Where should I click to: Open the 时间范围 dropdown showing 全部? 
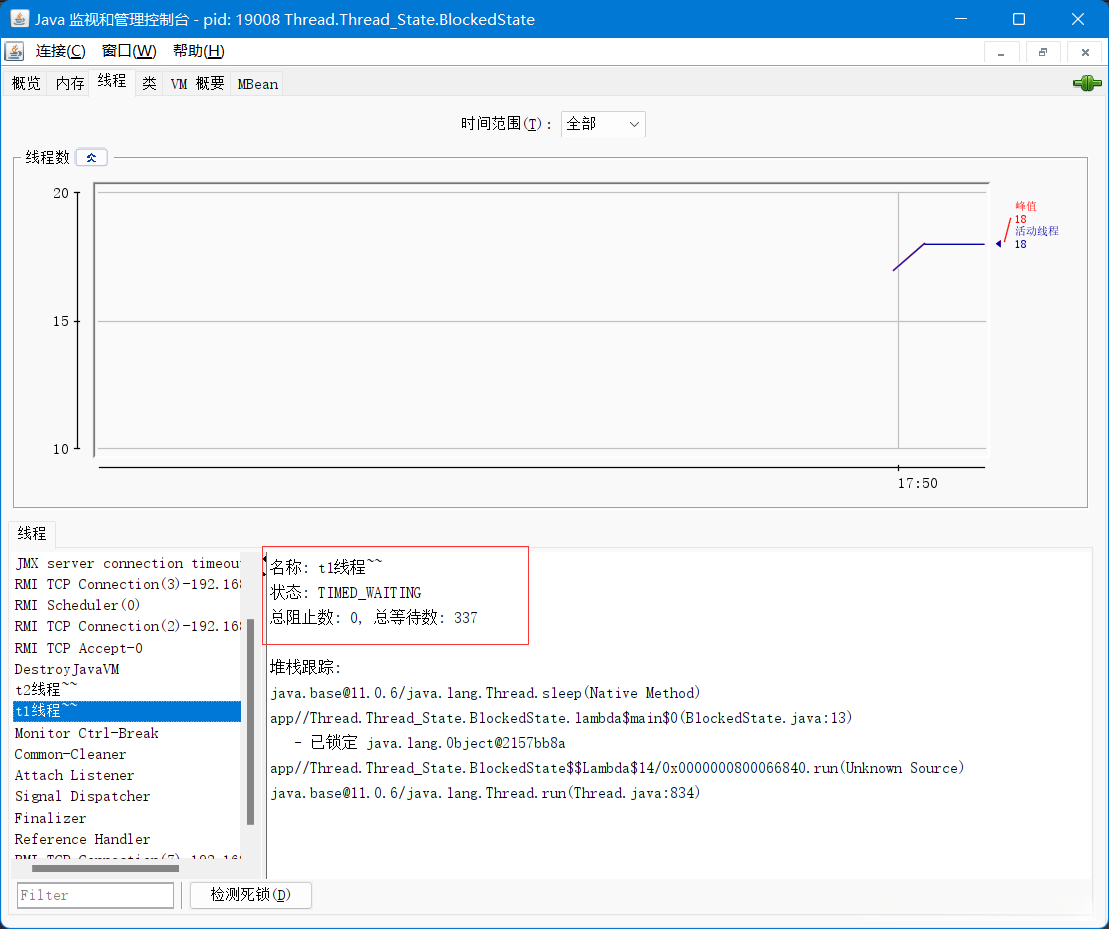point(603,124)
